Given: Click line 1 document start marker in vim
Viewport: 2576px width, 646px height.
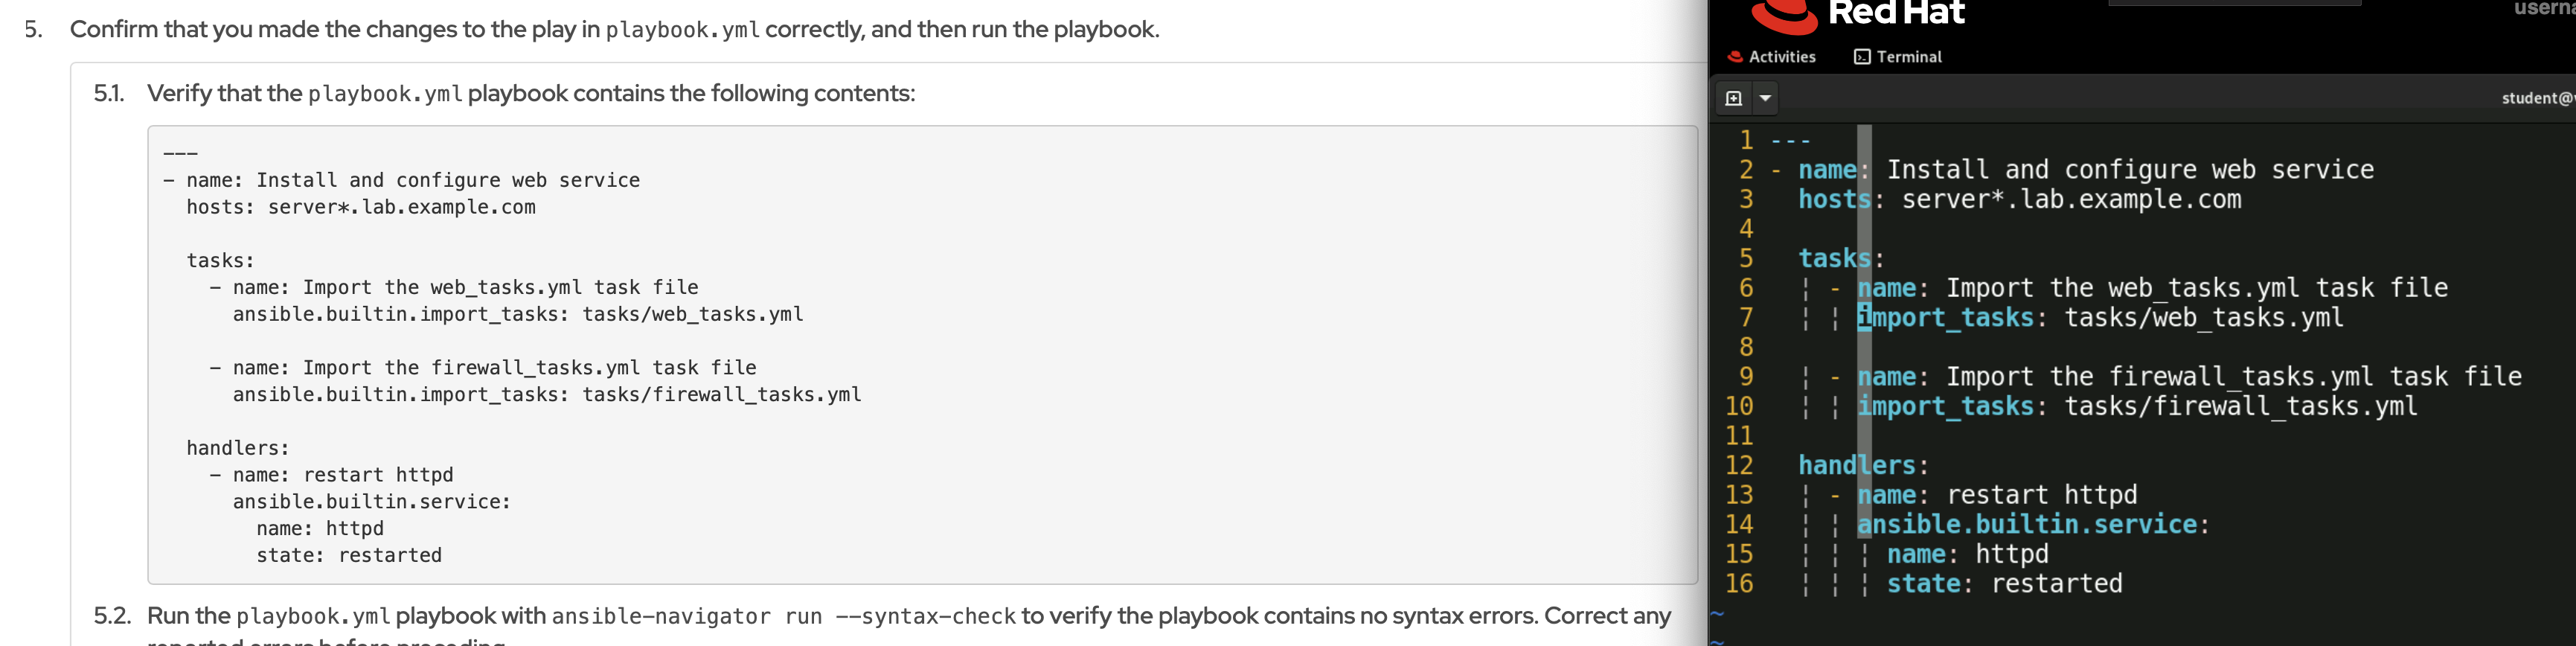Looking at the screenshot, I should 1790,140.
